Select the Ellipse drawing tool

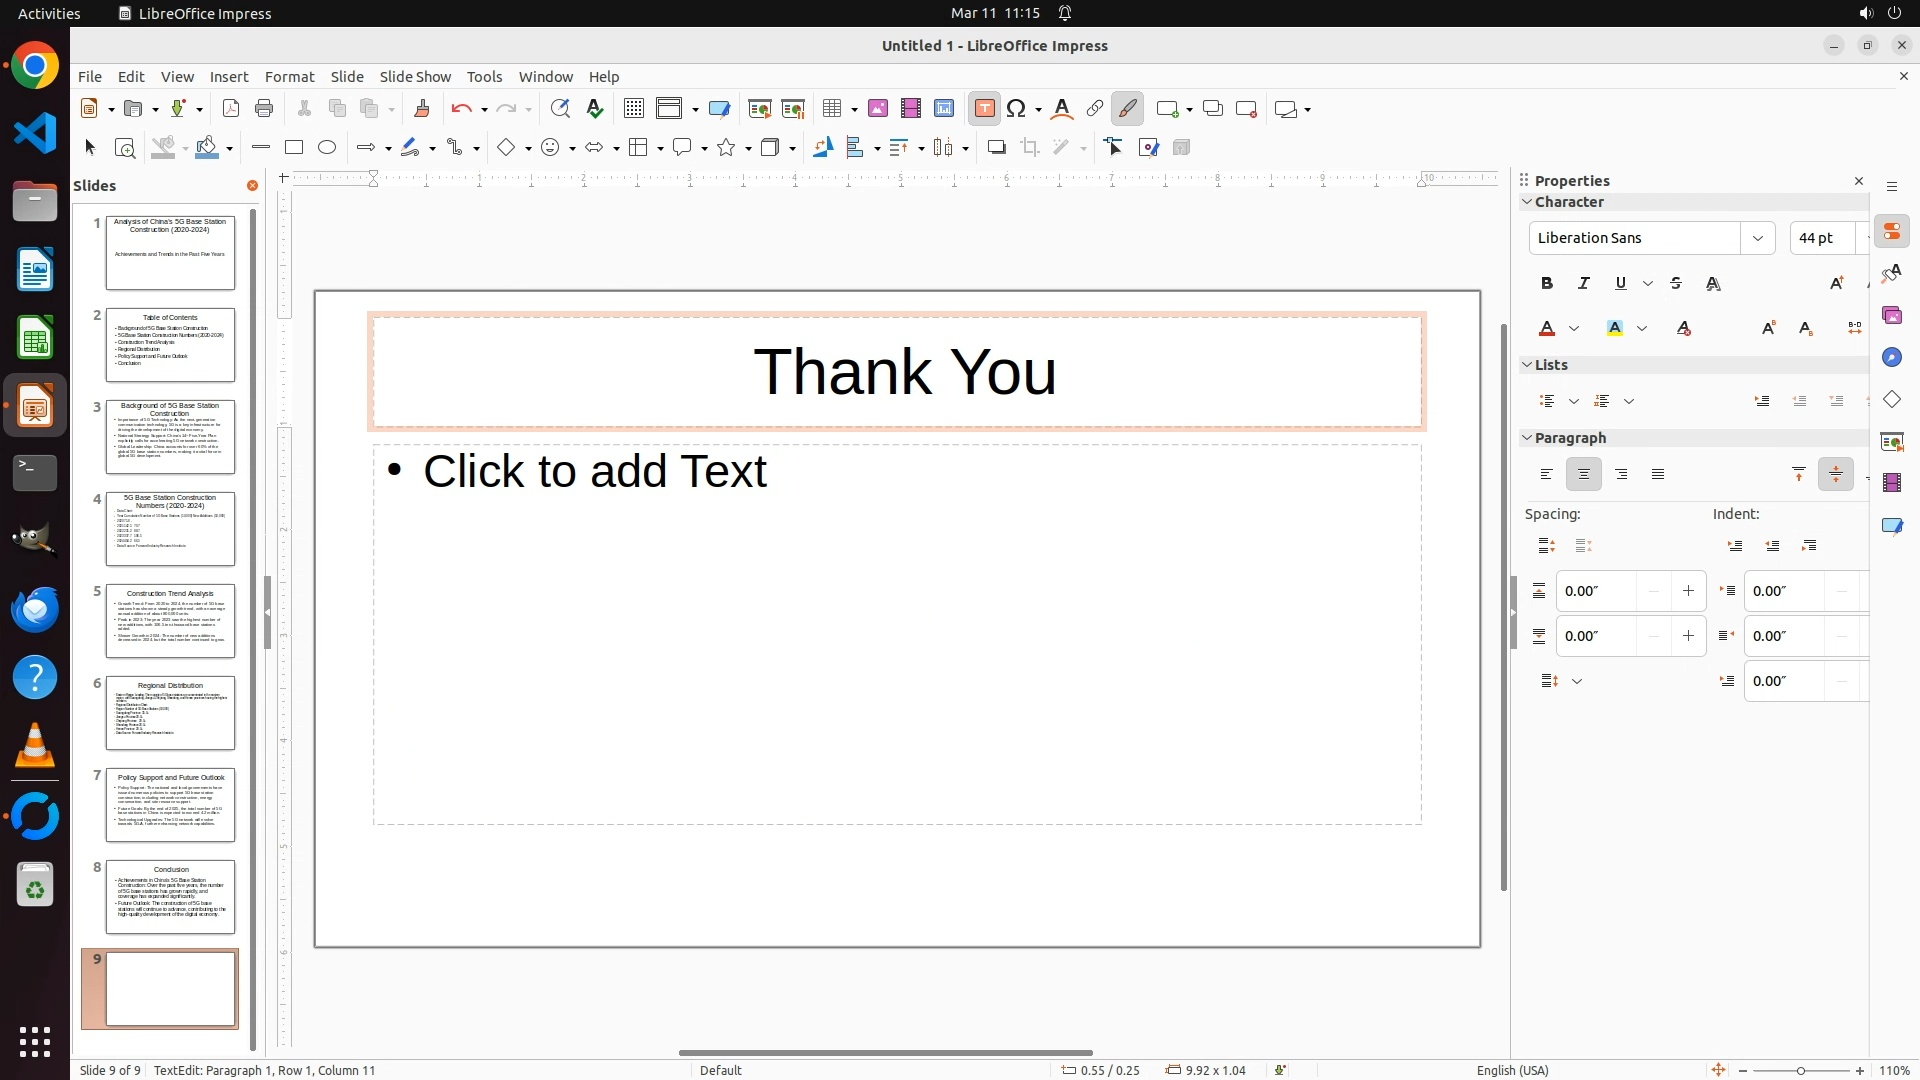(327, 147)
